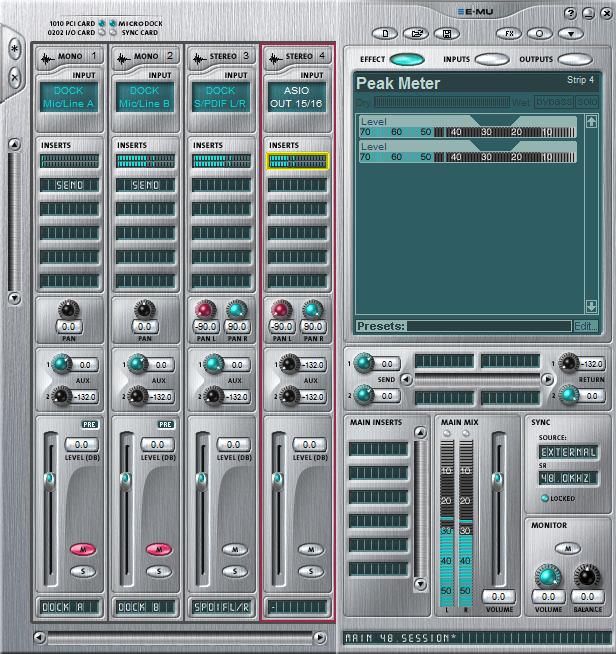Select the SEND insert on strip 2
This screenshot has width=616, height=654.
[x=146, y=185]
